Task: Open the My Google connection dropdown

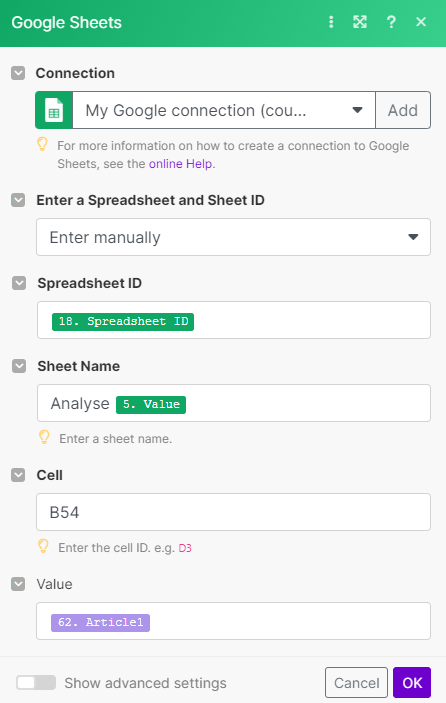Action: tap(224, 110)
